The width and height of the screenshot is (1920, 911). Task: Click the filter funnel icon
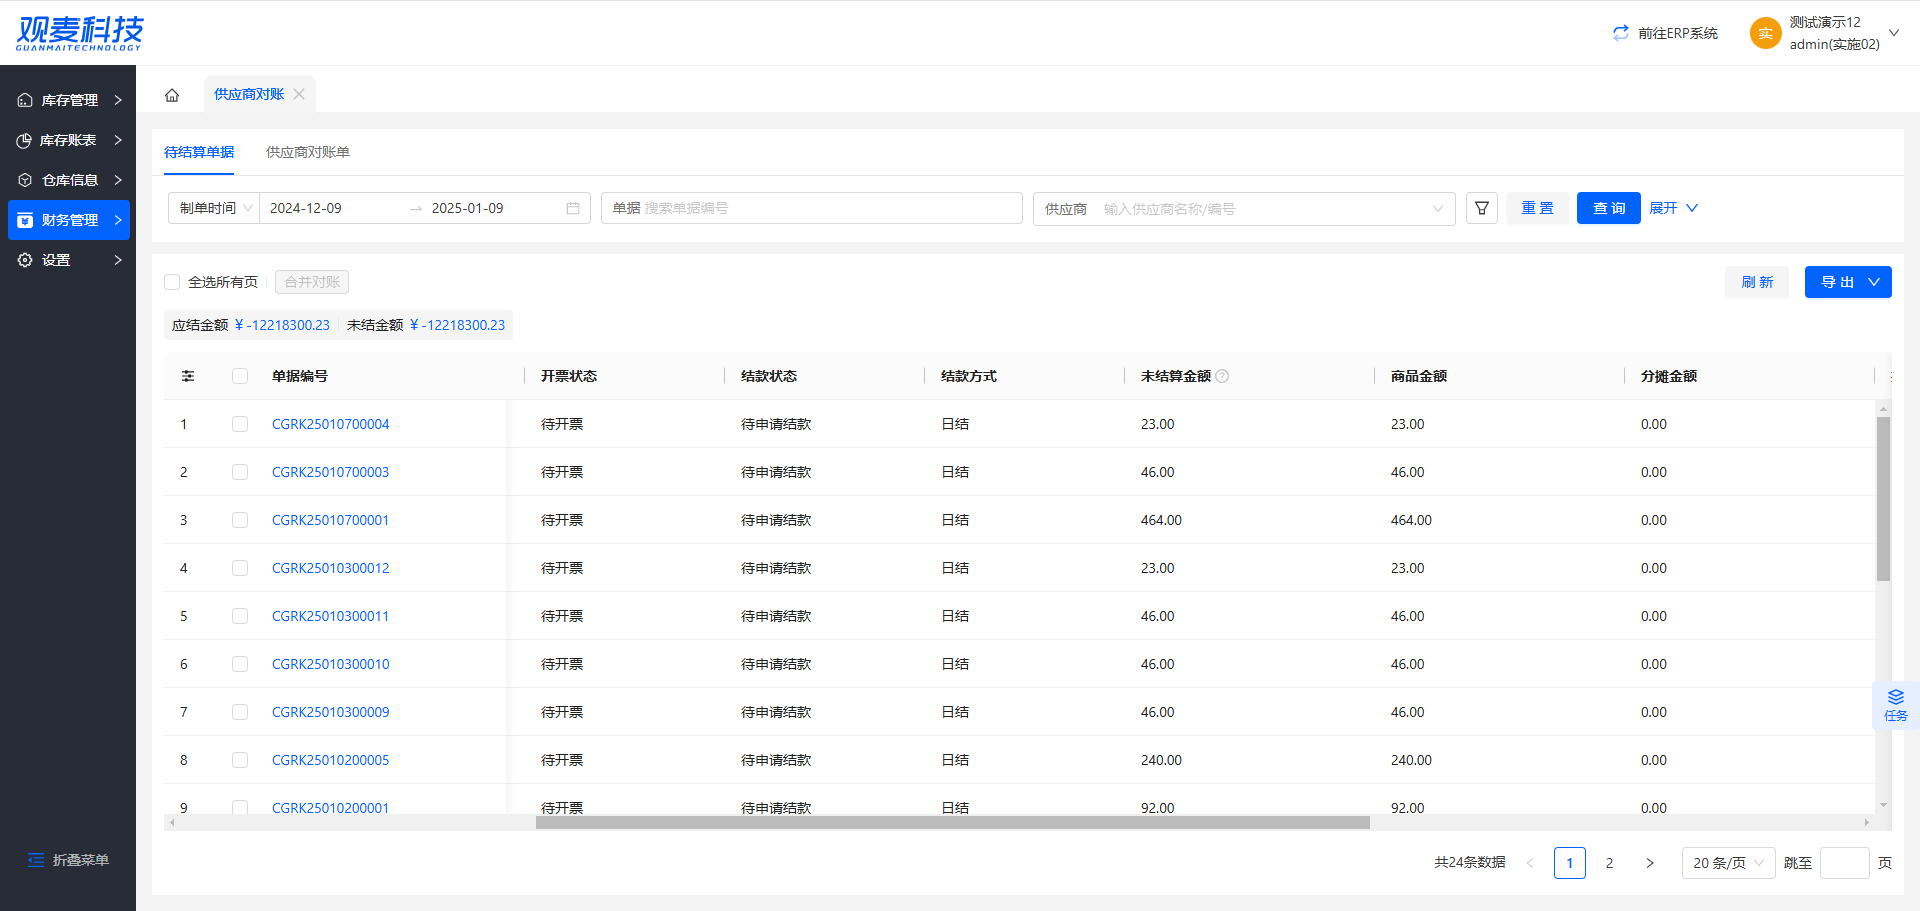(x=1481, y=208)
